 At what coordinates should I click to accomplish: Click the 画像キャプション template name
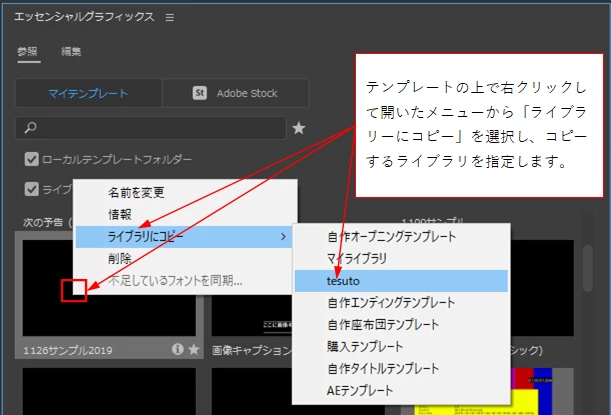coord(252,350)
